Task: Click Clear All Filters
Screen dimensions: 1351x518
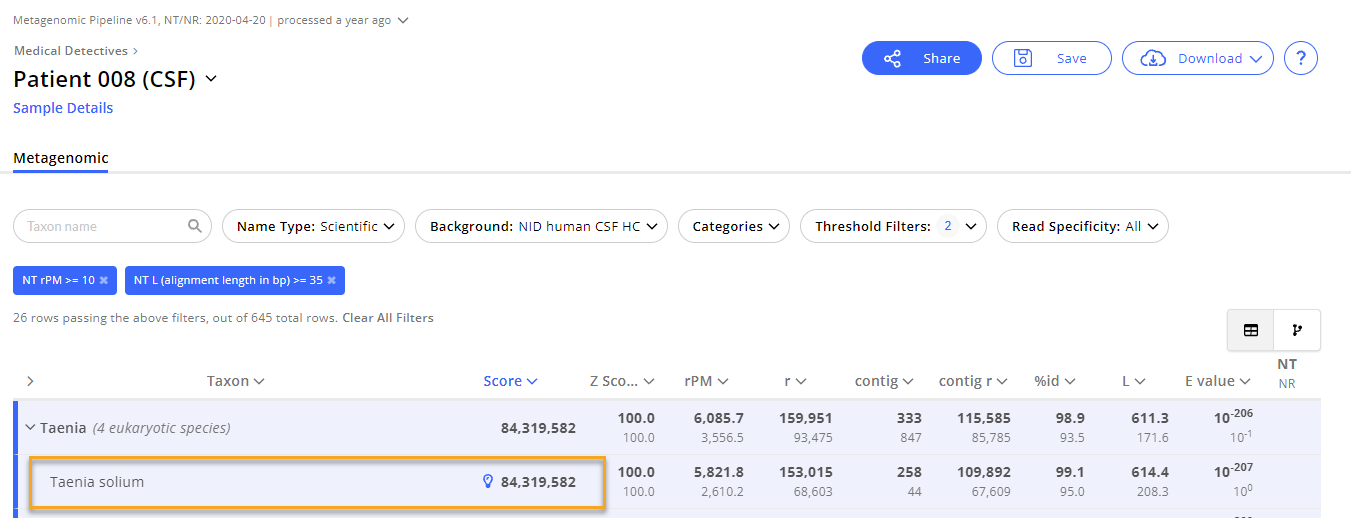Action: (388, 318)
